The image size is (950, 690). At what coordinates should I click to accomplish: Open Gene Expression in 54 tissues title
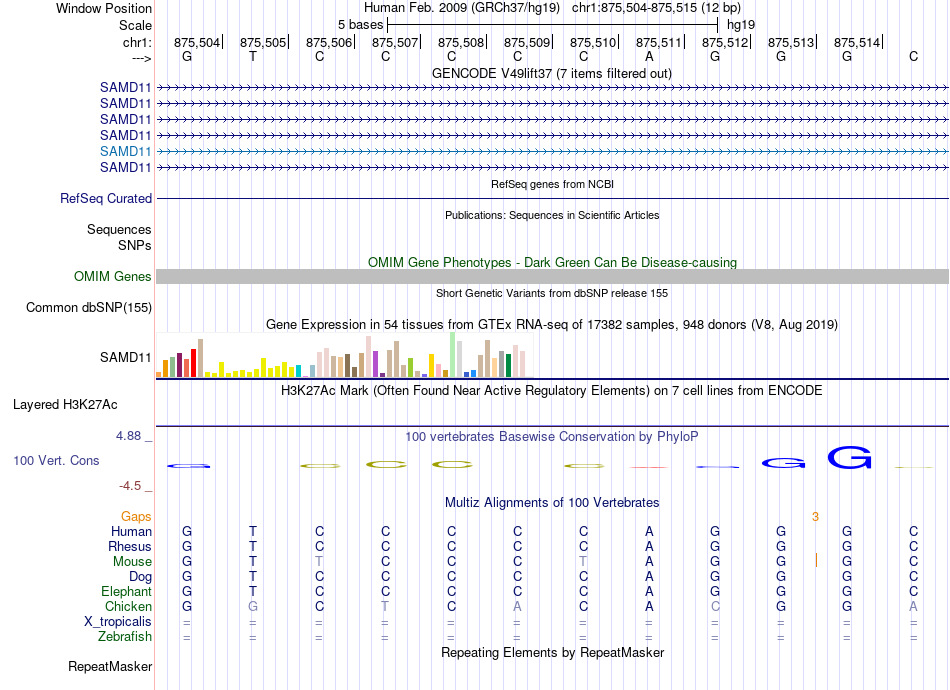pos(552,325)
